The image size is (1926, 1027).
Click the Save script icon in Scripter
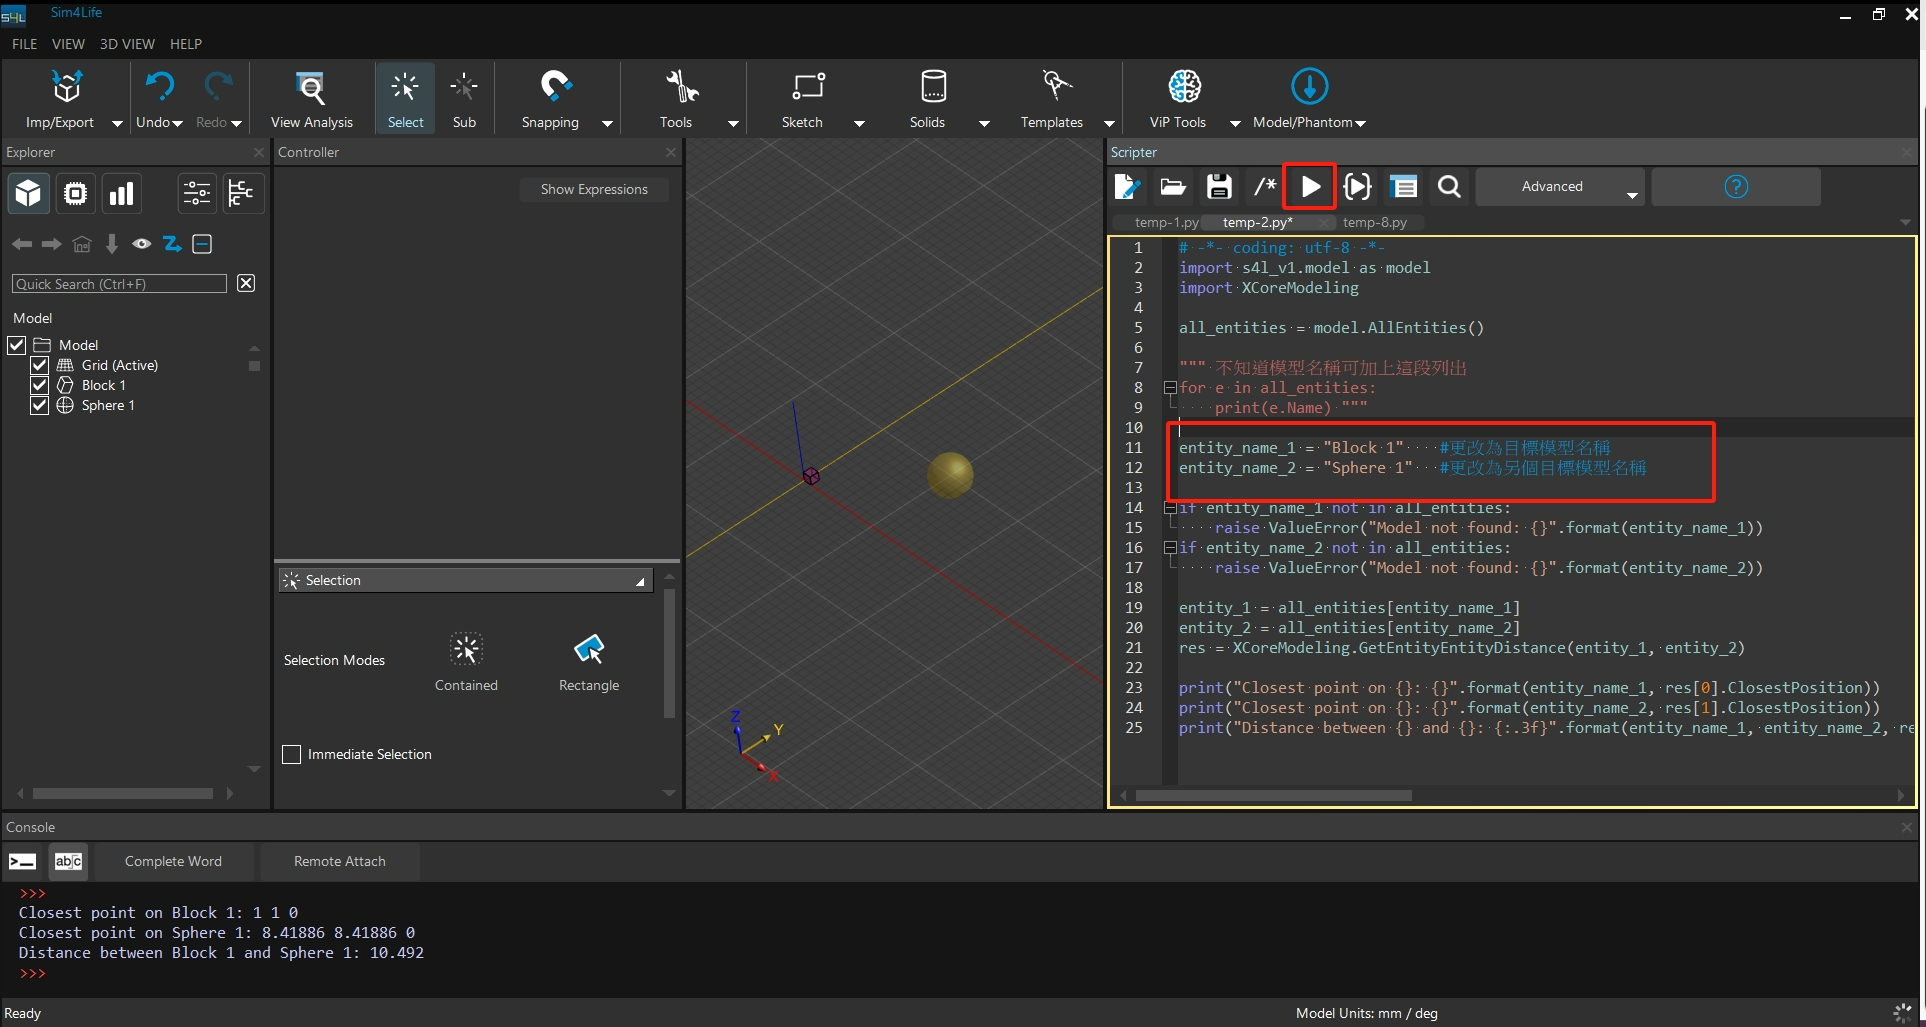pyautogui.click(x=1219, y=187)
